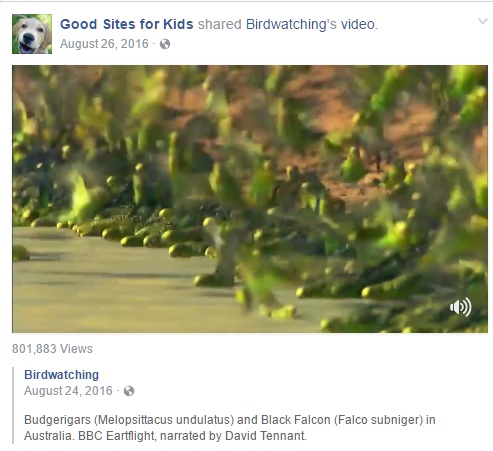Play the budgerigar video thumbnail
Viewport: 493px width, 451px height.
[250, 199]
